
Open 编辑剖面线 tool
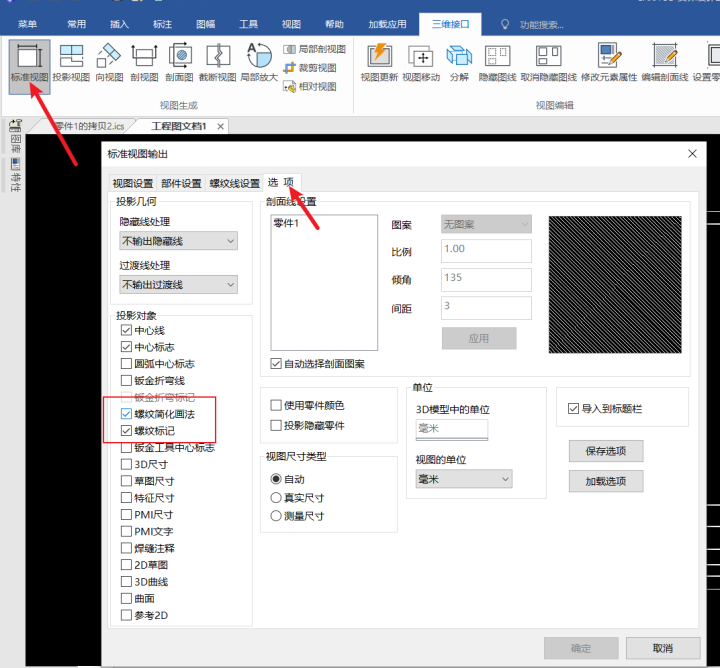pos(665,63)
